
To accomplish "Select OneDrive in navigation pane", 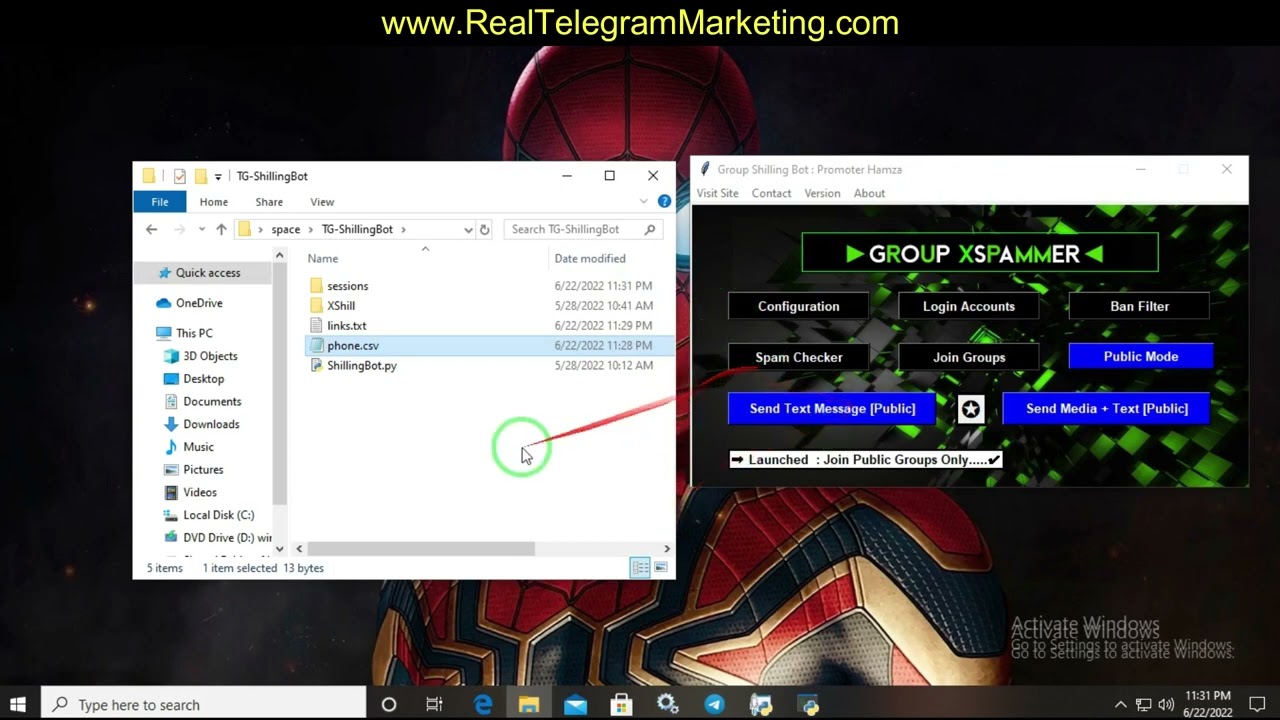I will [x=199, y=303].
